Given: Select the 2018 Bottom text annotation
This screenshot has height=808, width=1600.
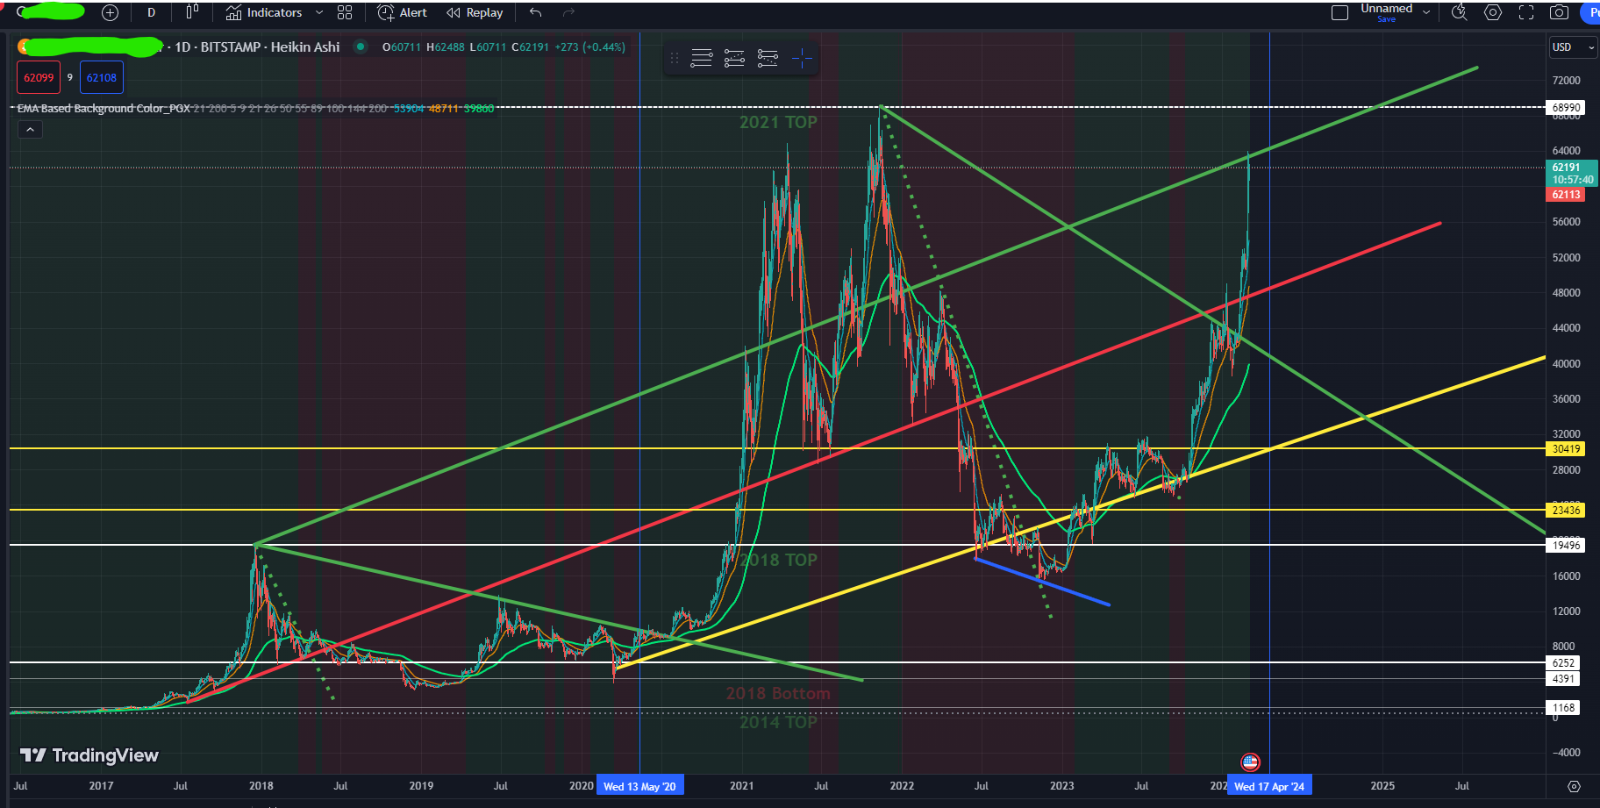Looking at the screenshot, I should [778, 693].
